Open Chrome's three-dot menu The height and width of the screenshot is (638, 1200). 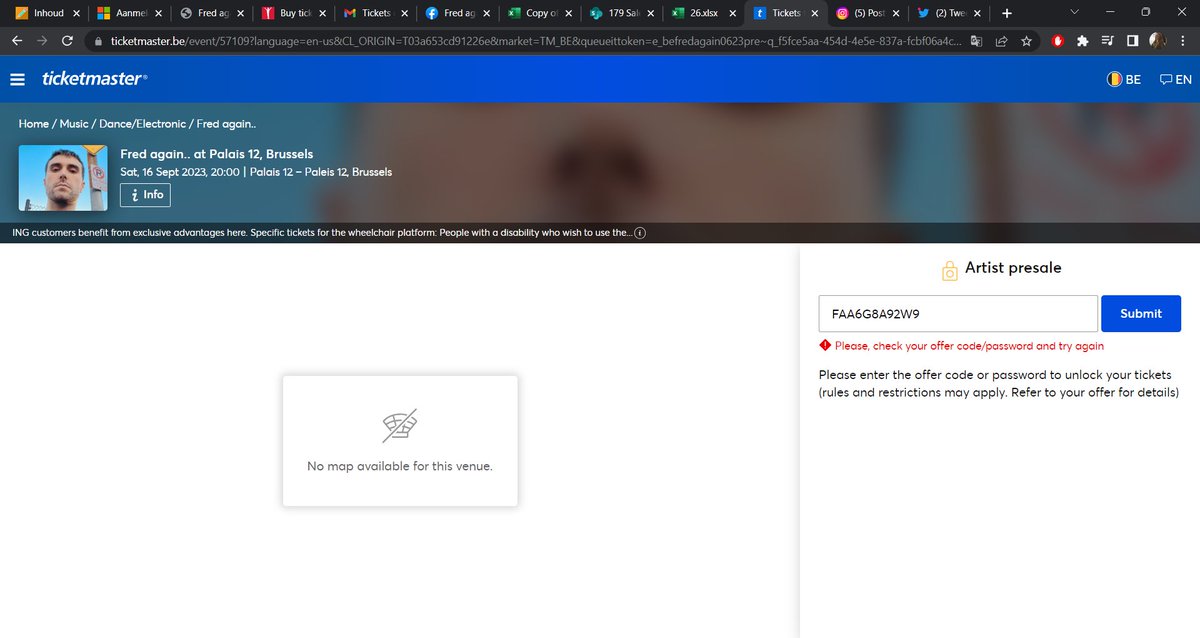tap(1182, 41)
